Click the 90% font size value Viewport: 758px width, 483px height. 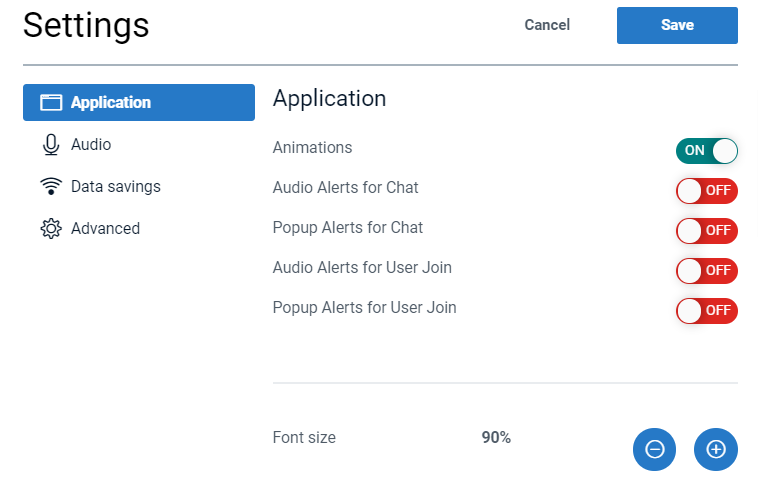(496, 438)
